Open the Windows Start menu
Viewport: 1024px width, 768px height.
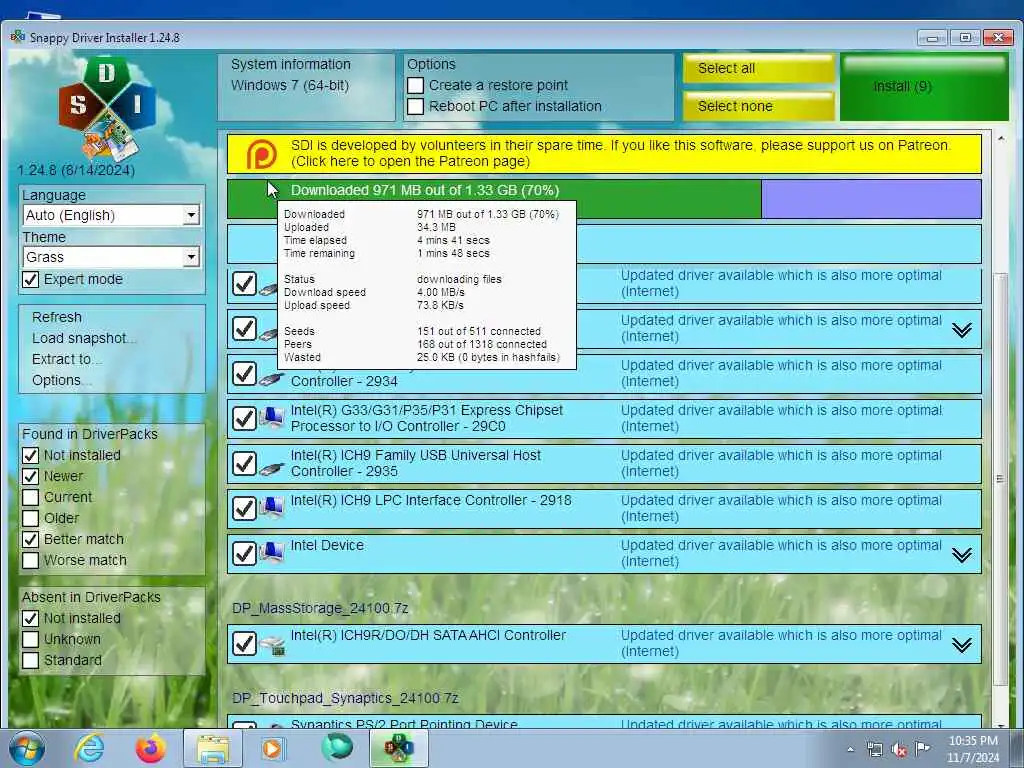click(x=26, y=749)
